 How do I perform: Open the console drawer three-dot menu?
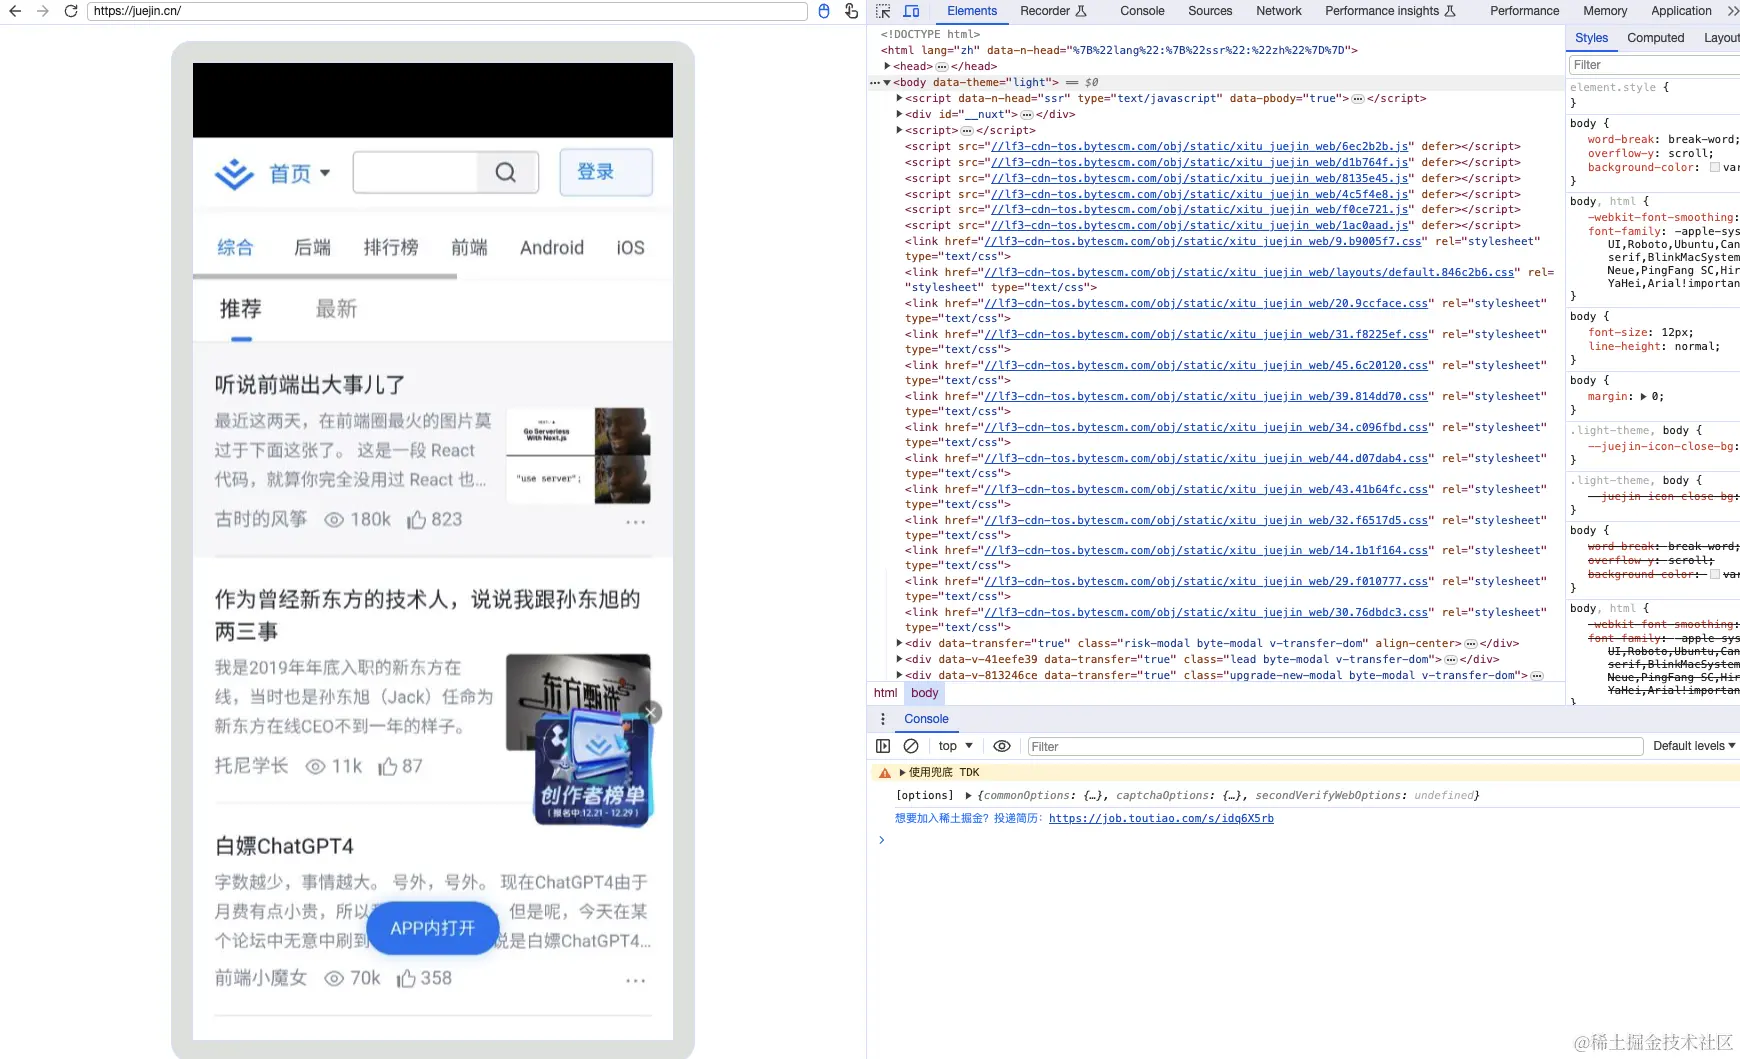882,719
